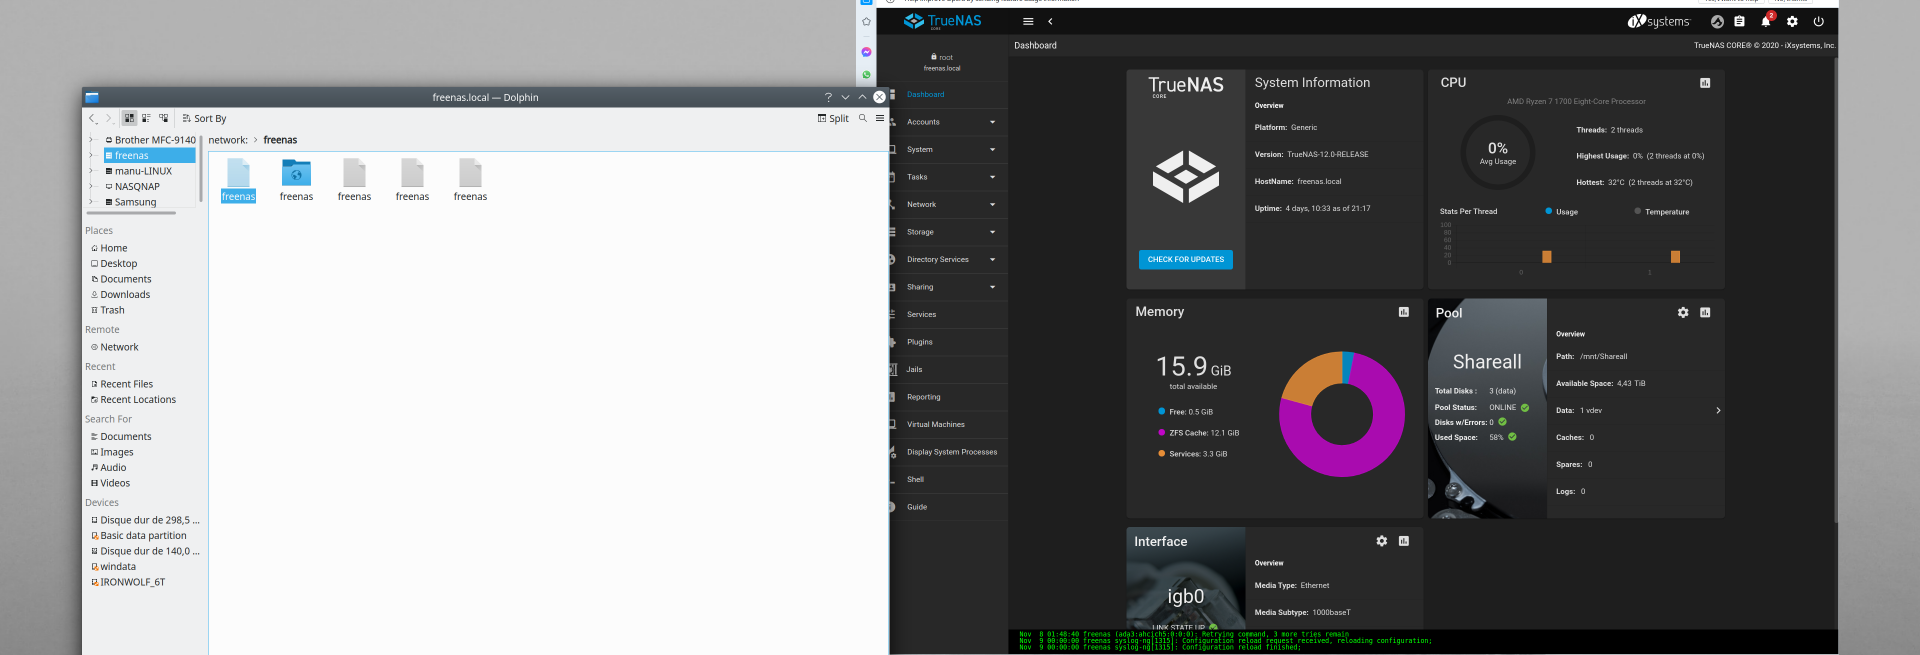Image resolution: width=1920 pixels, height=655 pixels.
Task: Open the TrueNAS task manager clipboard icon
Action: click(1739, 21)
